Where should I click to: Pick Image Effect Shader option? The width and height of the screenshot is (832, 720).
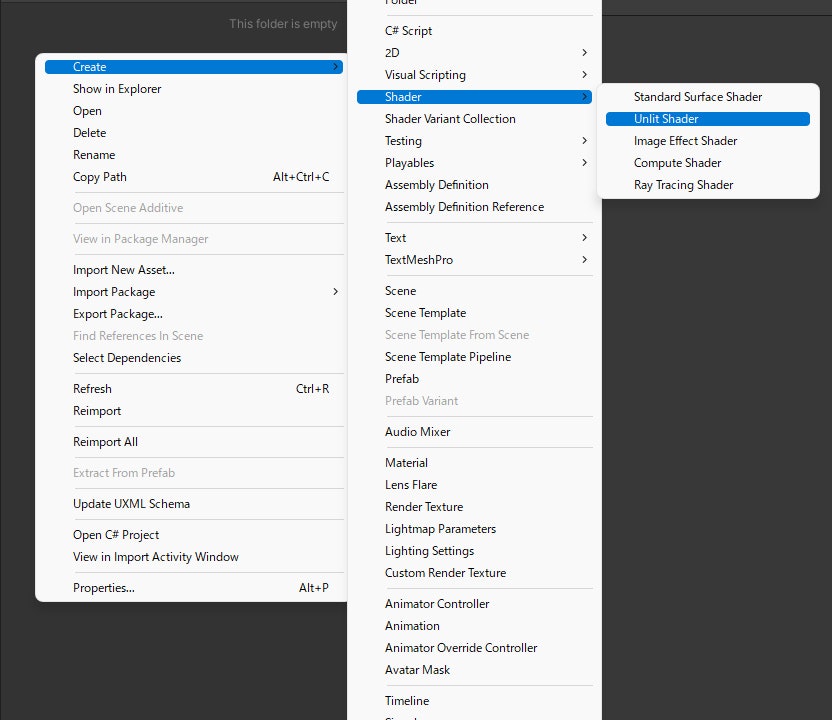click(x=707, y=141)
